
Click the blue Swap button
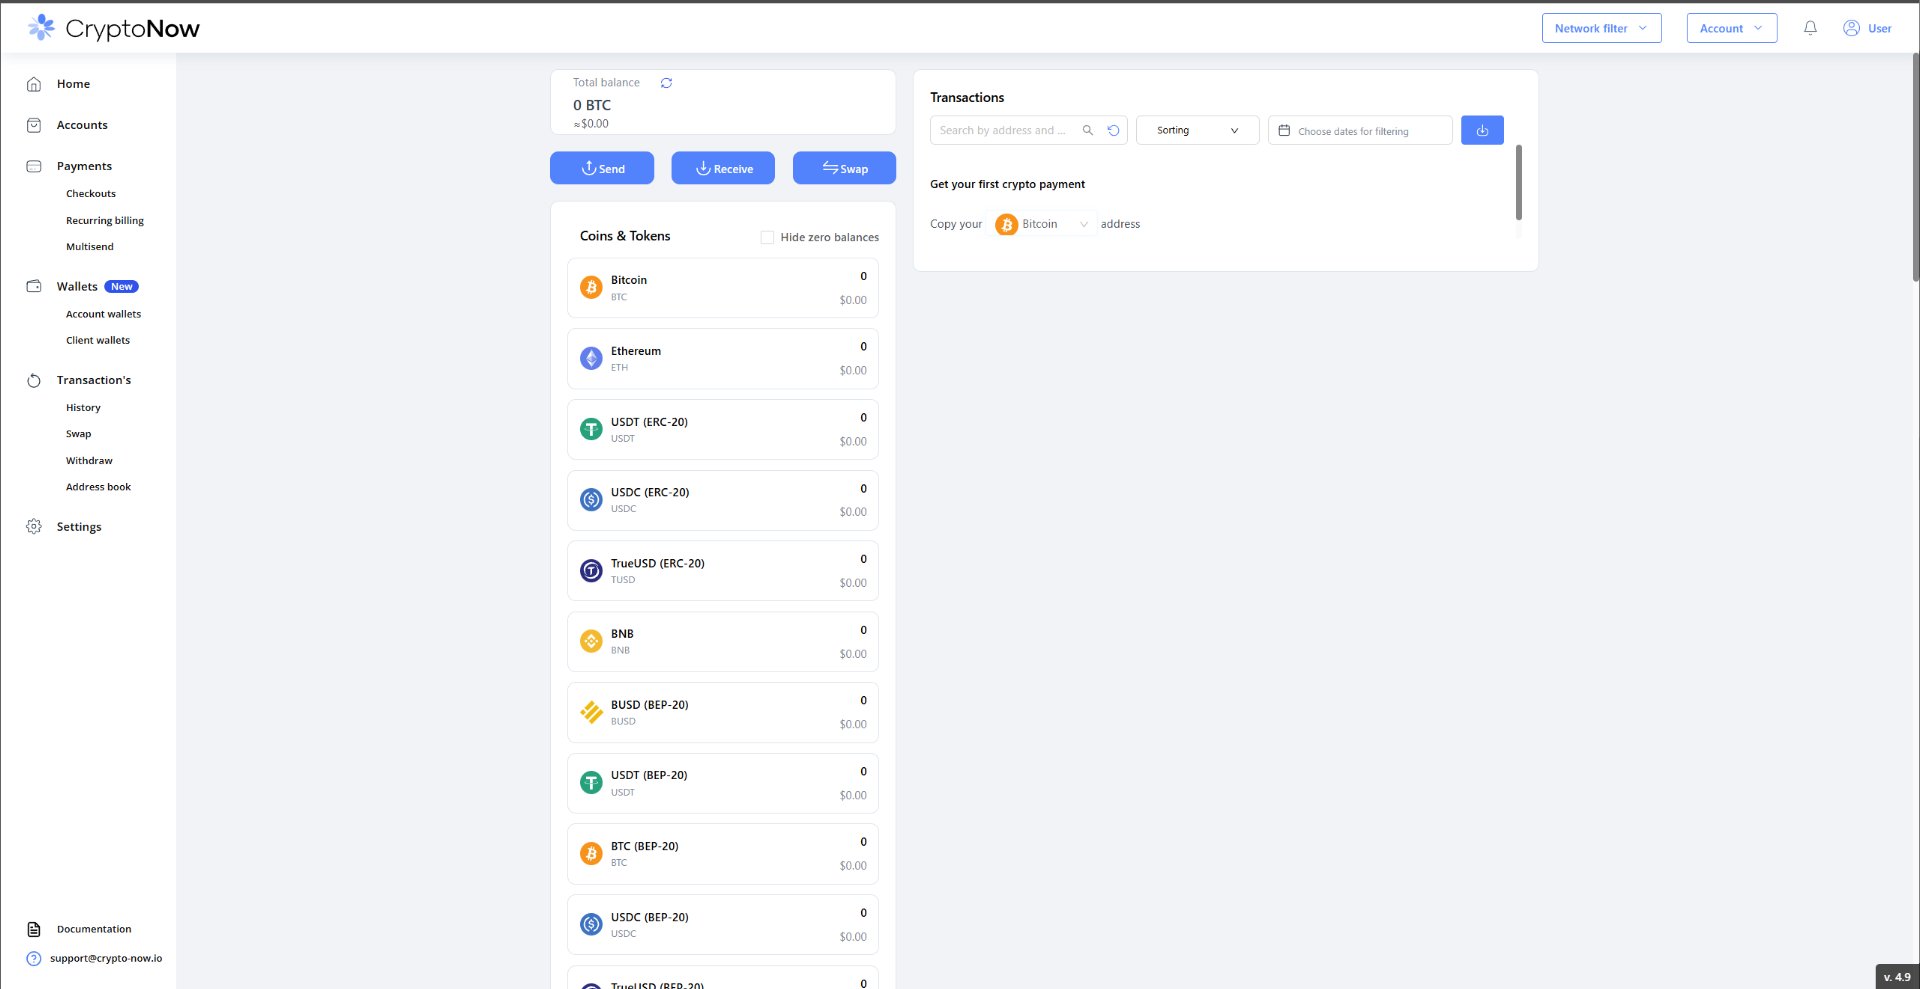pyautogui.click(x=844, y=168)
